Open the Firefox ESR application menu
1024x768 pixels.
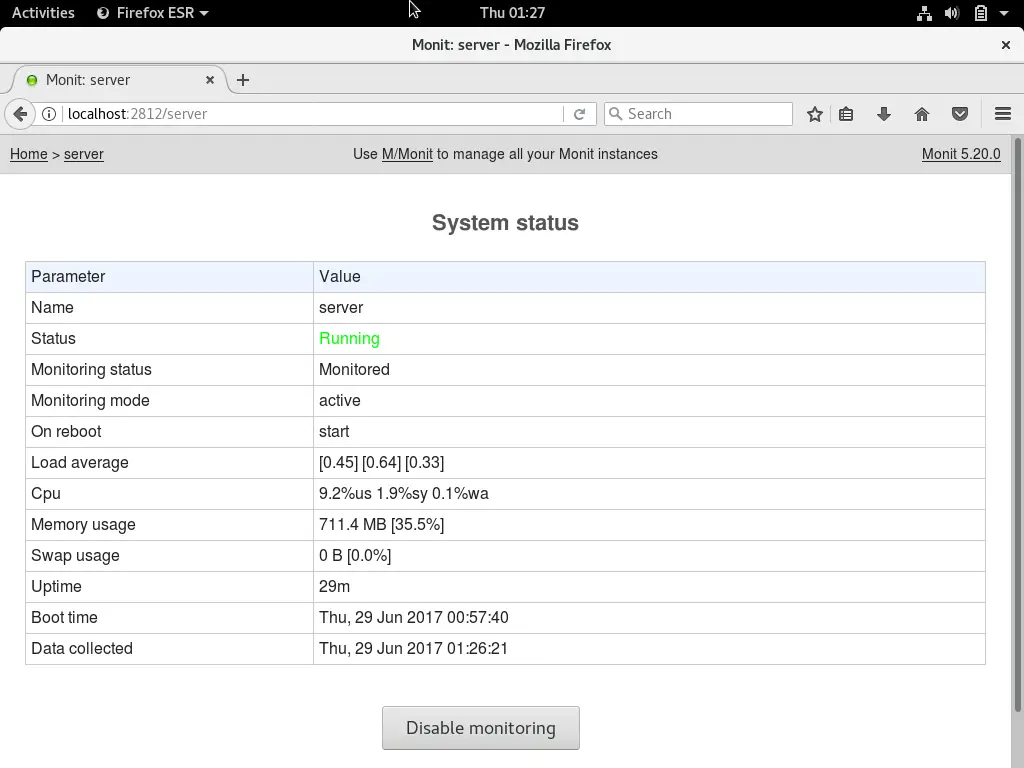150,13
